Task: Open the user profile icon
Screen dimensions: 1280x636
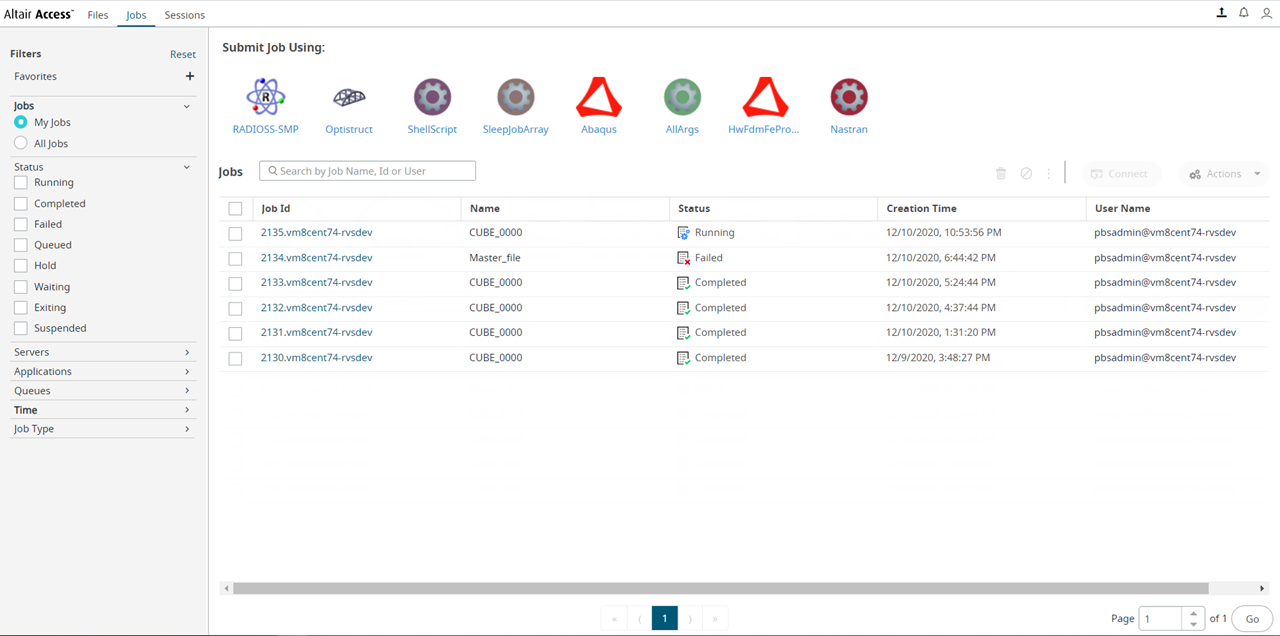Action: click(1267, 13)
